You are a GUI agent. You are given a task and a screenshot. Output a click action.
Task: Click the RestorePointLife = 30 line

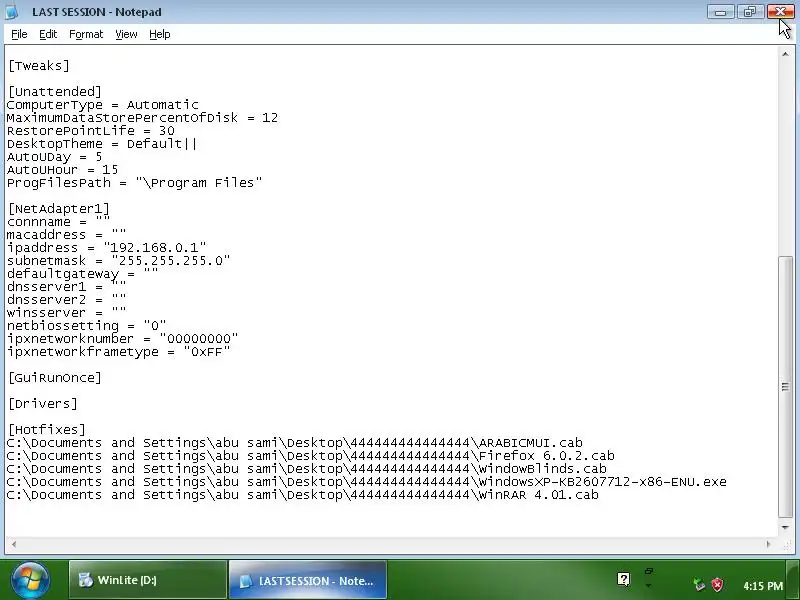(x=90, y=131)
